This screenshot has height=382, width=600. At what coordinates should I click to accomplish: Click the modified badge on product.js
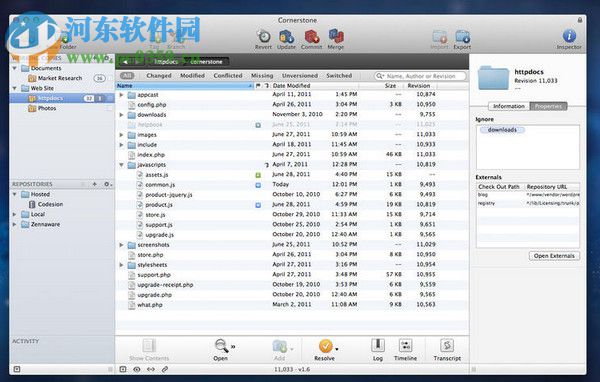tap(258, 205)
